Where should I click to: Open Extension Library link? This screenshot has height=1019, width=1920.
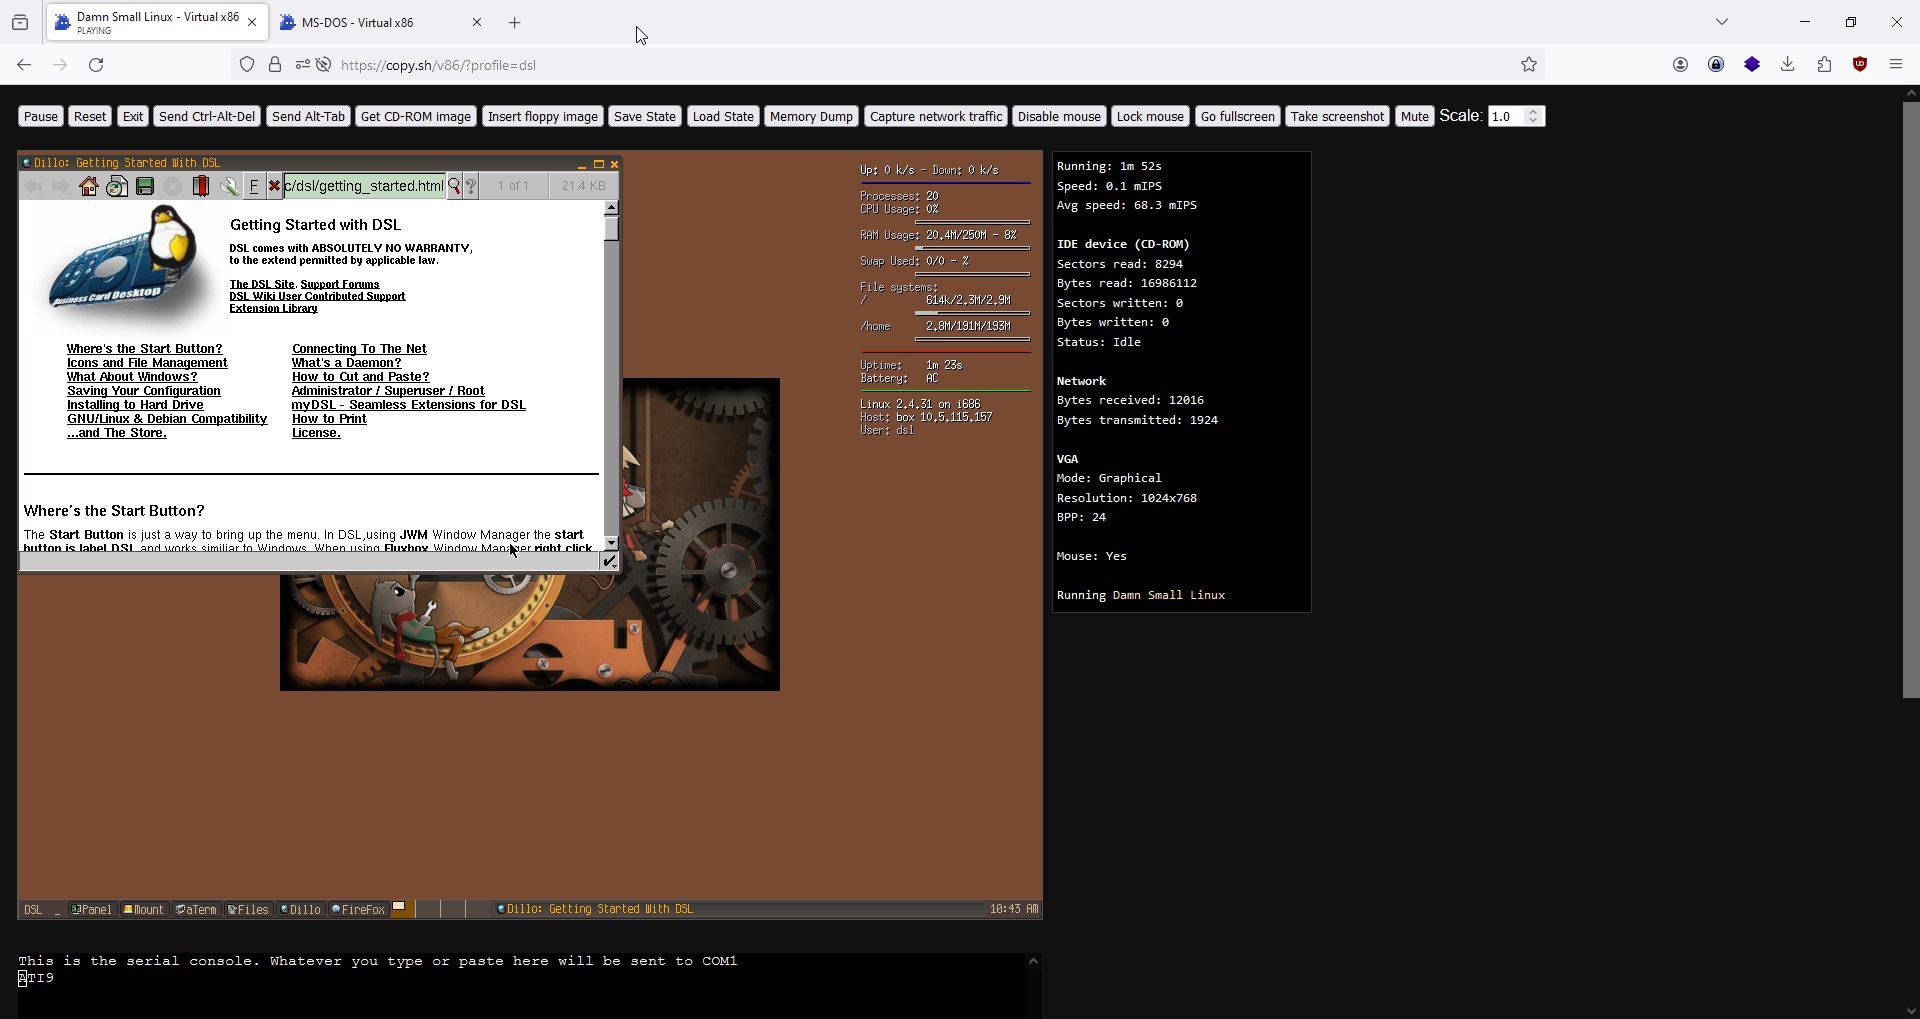[273, 308]
